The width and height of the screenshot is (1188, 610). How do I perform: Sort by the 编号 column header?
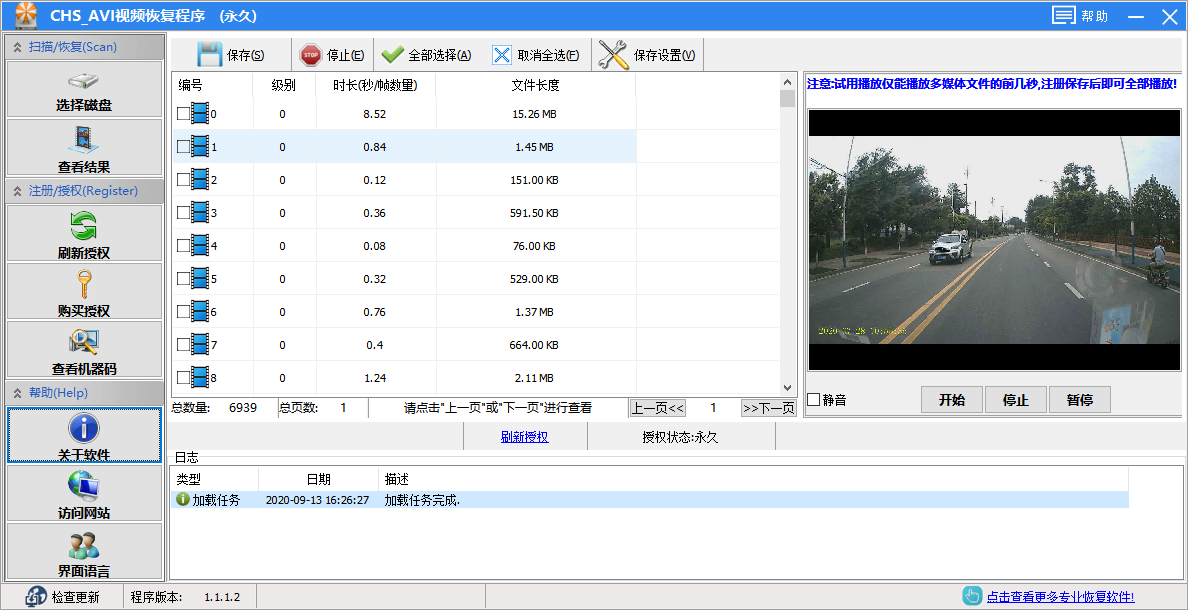(x=212, y=86)
